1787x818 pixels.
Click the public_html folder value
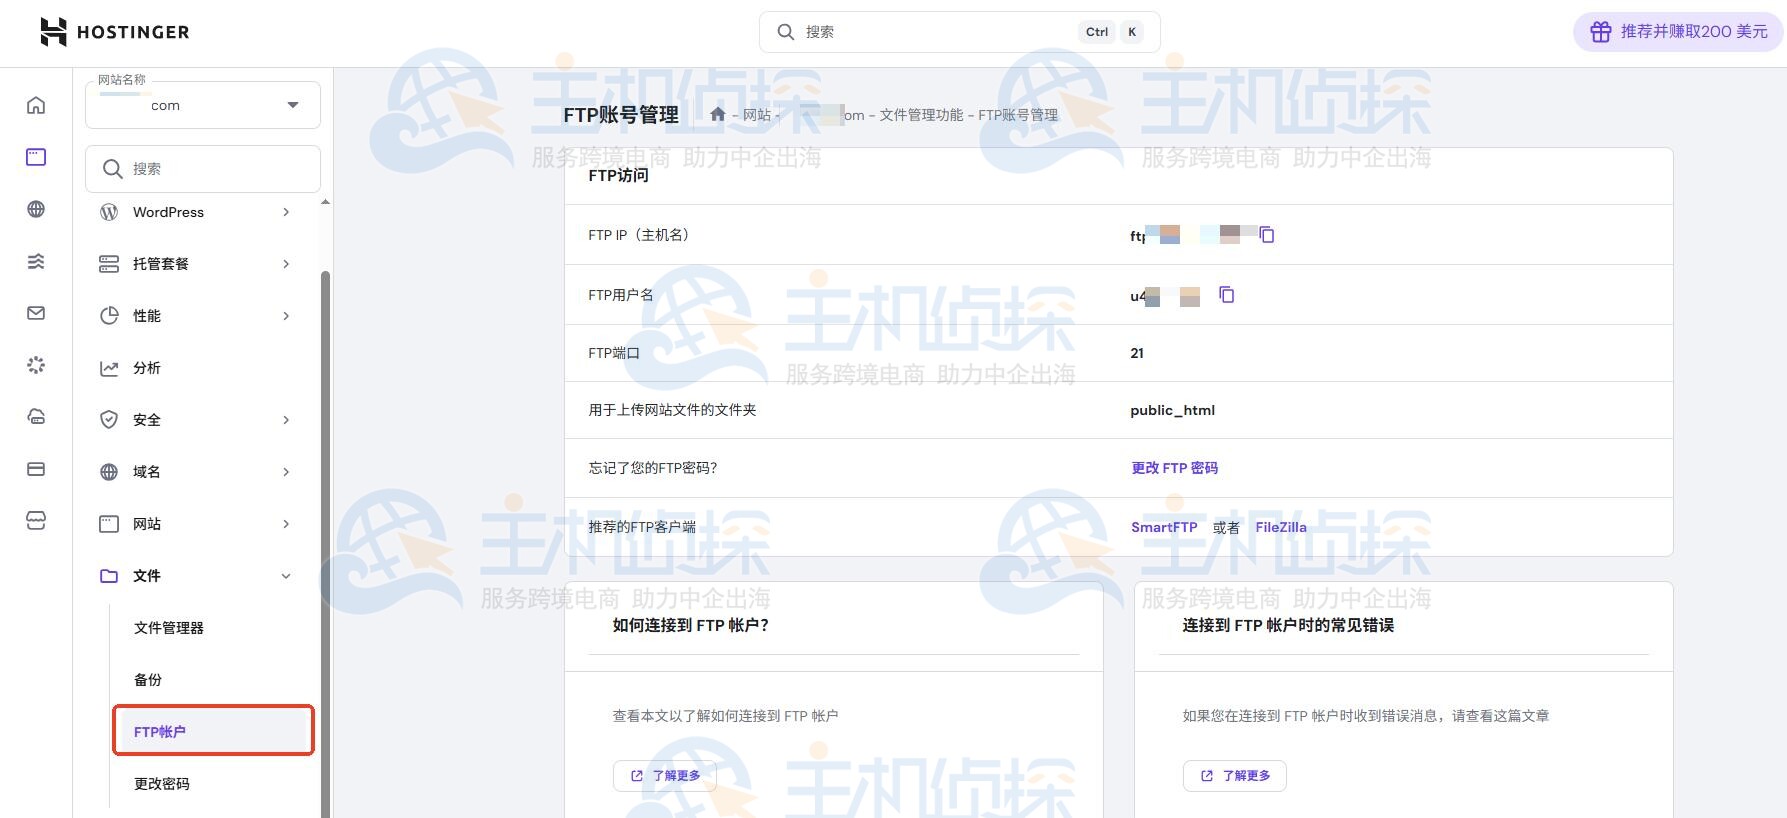(x=1173, y=410)
